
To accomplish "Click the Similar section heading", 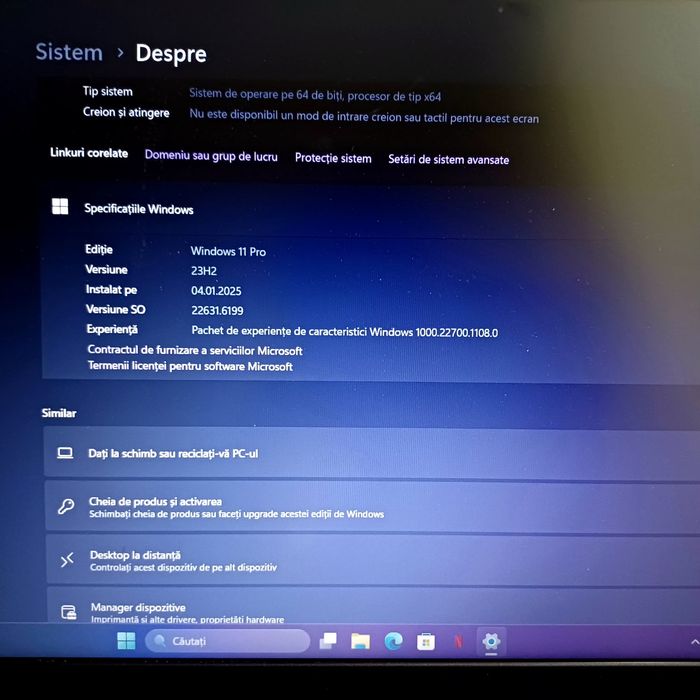I will (59, 413).
